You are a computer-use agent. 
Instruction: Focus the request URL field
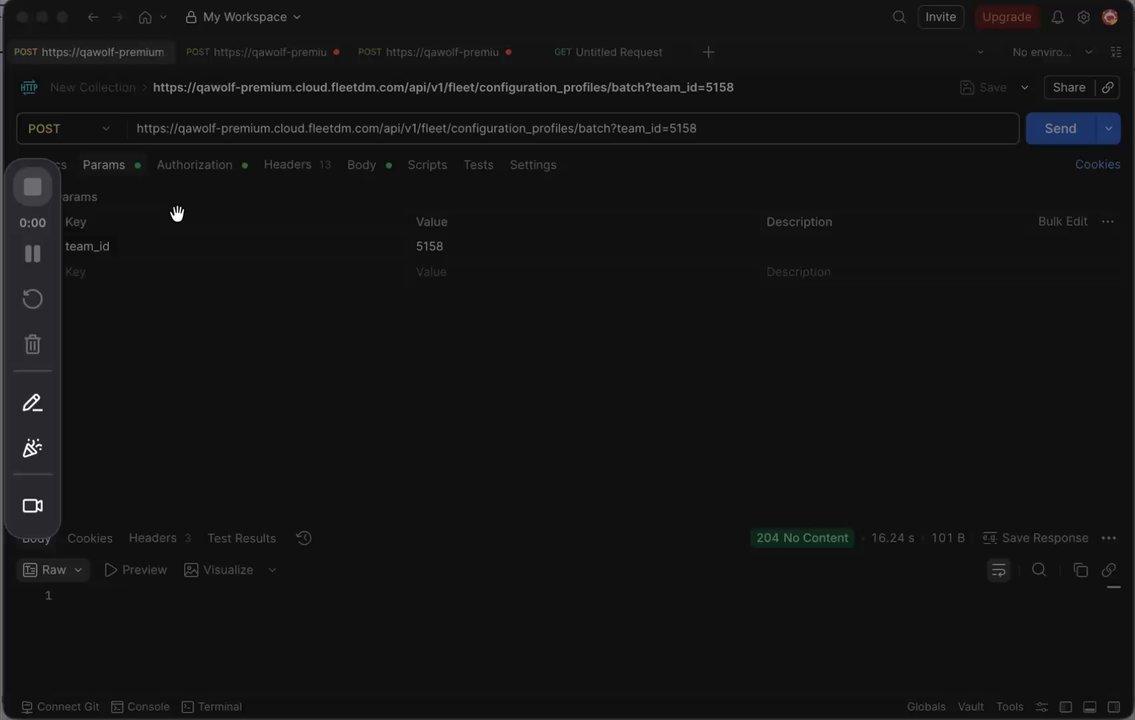point(572,128)
